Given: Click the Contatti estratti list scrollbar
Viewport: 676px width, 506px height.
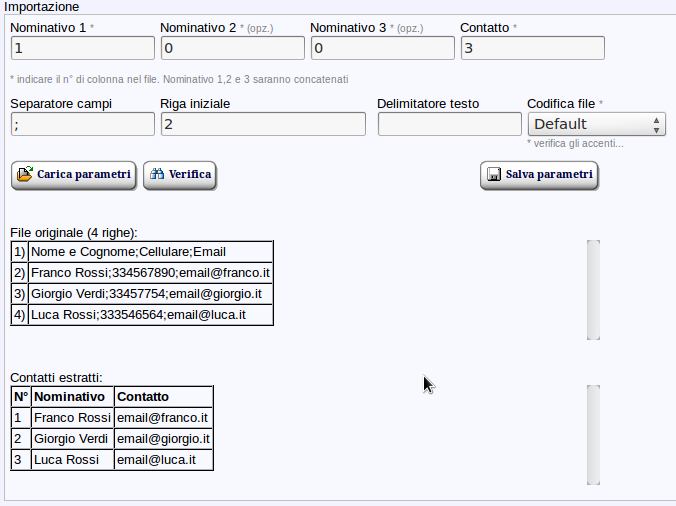Looking at the screenshot, I should (593, 434).
